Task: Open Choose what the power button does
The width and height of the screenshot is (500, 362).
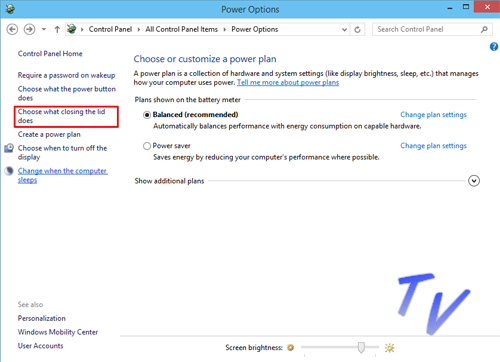Action: [x=67, y=93]
